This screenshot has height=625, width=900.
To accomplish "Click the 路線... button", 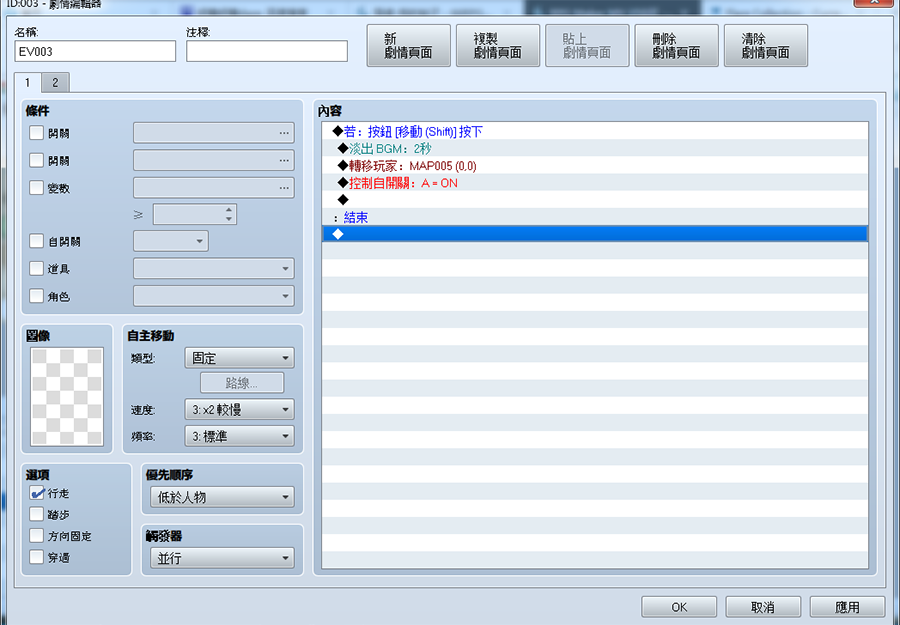I will [x=242, y=383].
